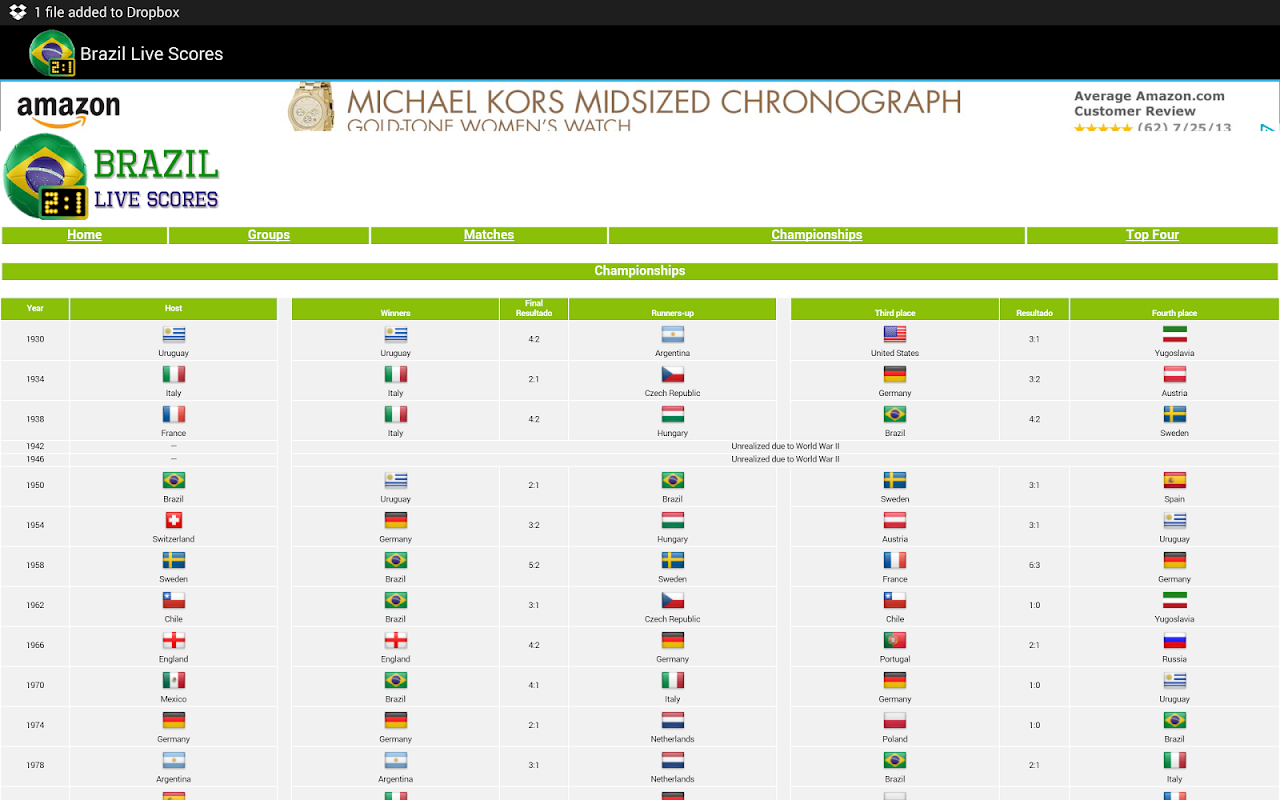The height and width of the screenshot is (800, 1280).
Task: Open the Top Four navigation tab
Action: pyautogui.click(x=1152, y=235)
